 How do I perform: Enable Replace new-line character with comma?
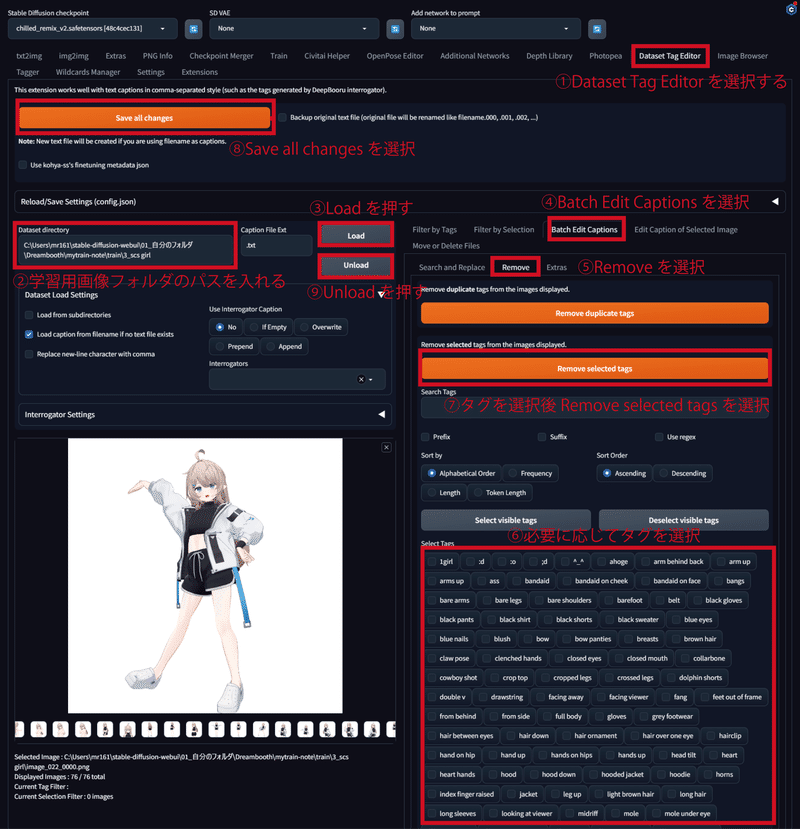(x=29, y=354)
